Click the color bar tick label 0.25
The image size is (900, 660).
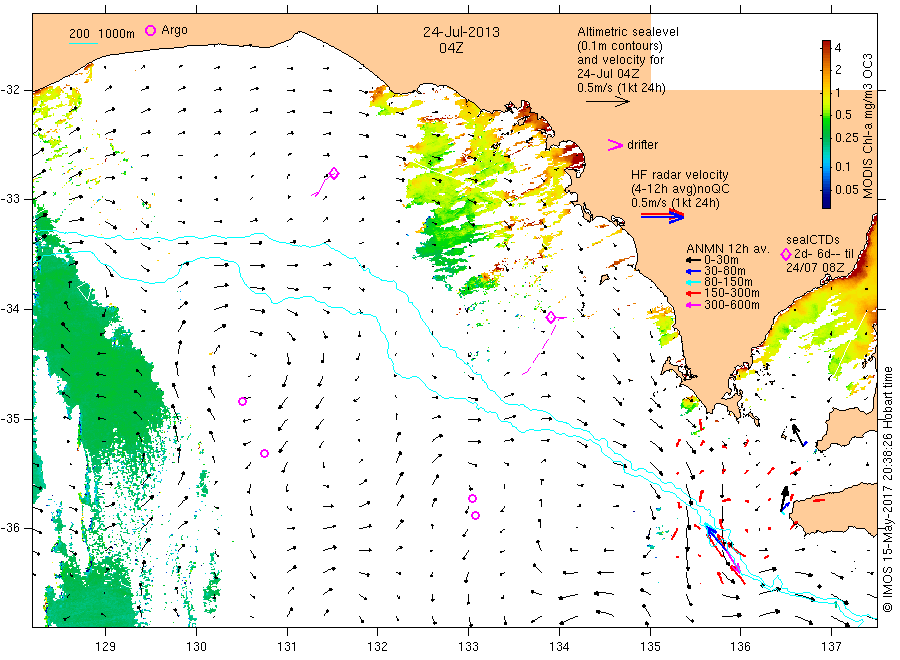click(x=847, y=138)
